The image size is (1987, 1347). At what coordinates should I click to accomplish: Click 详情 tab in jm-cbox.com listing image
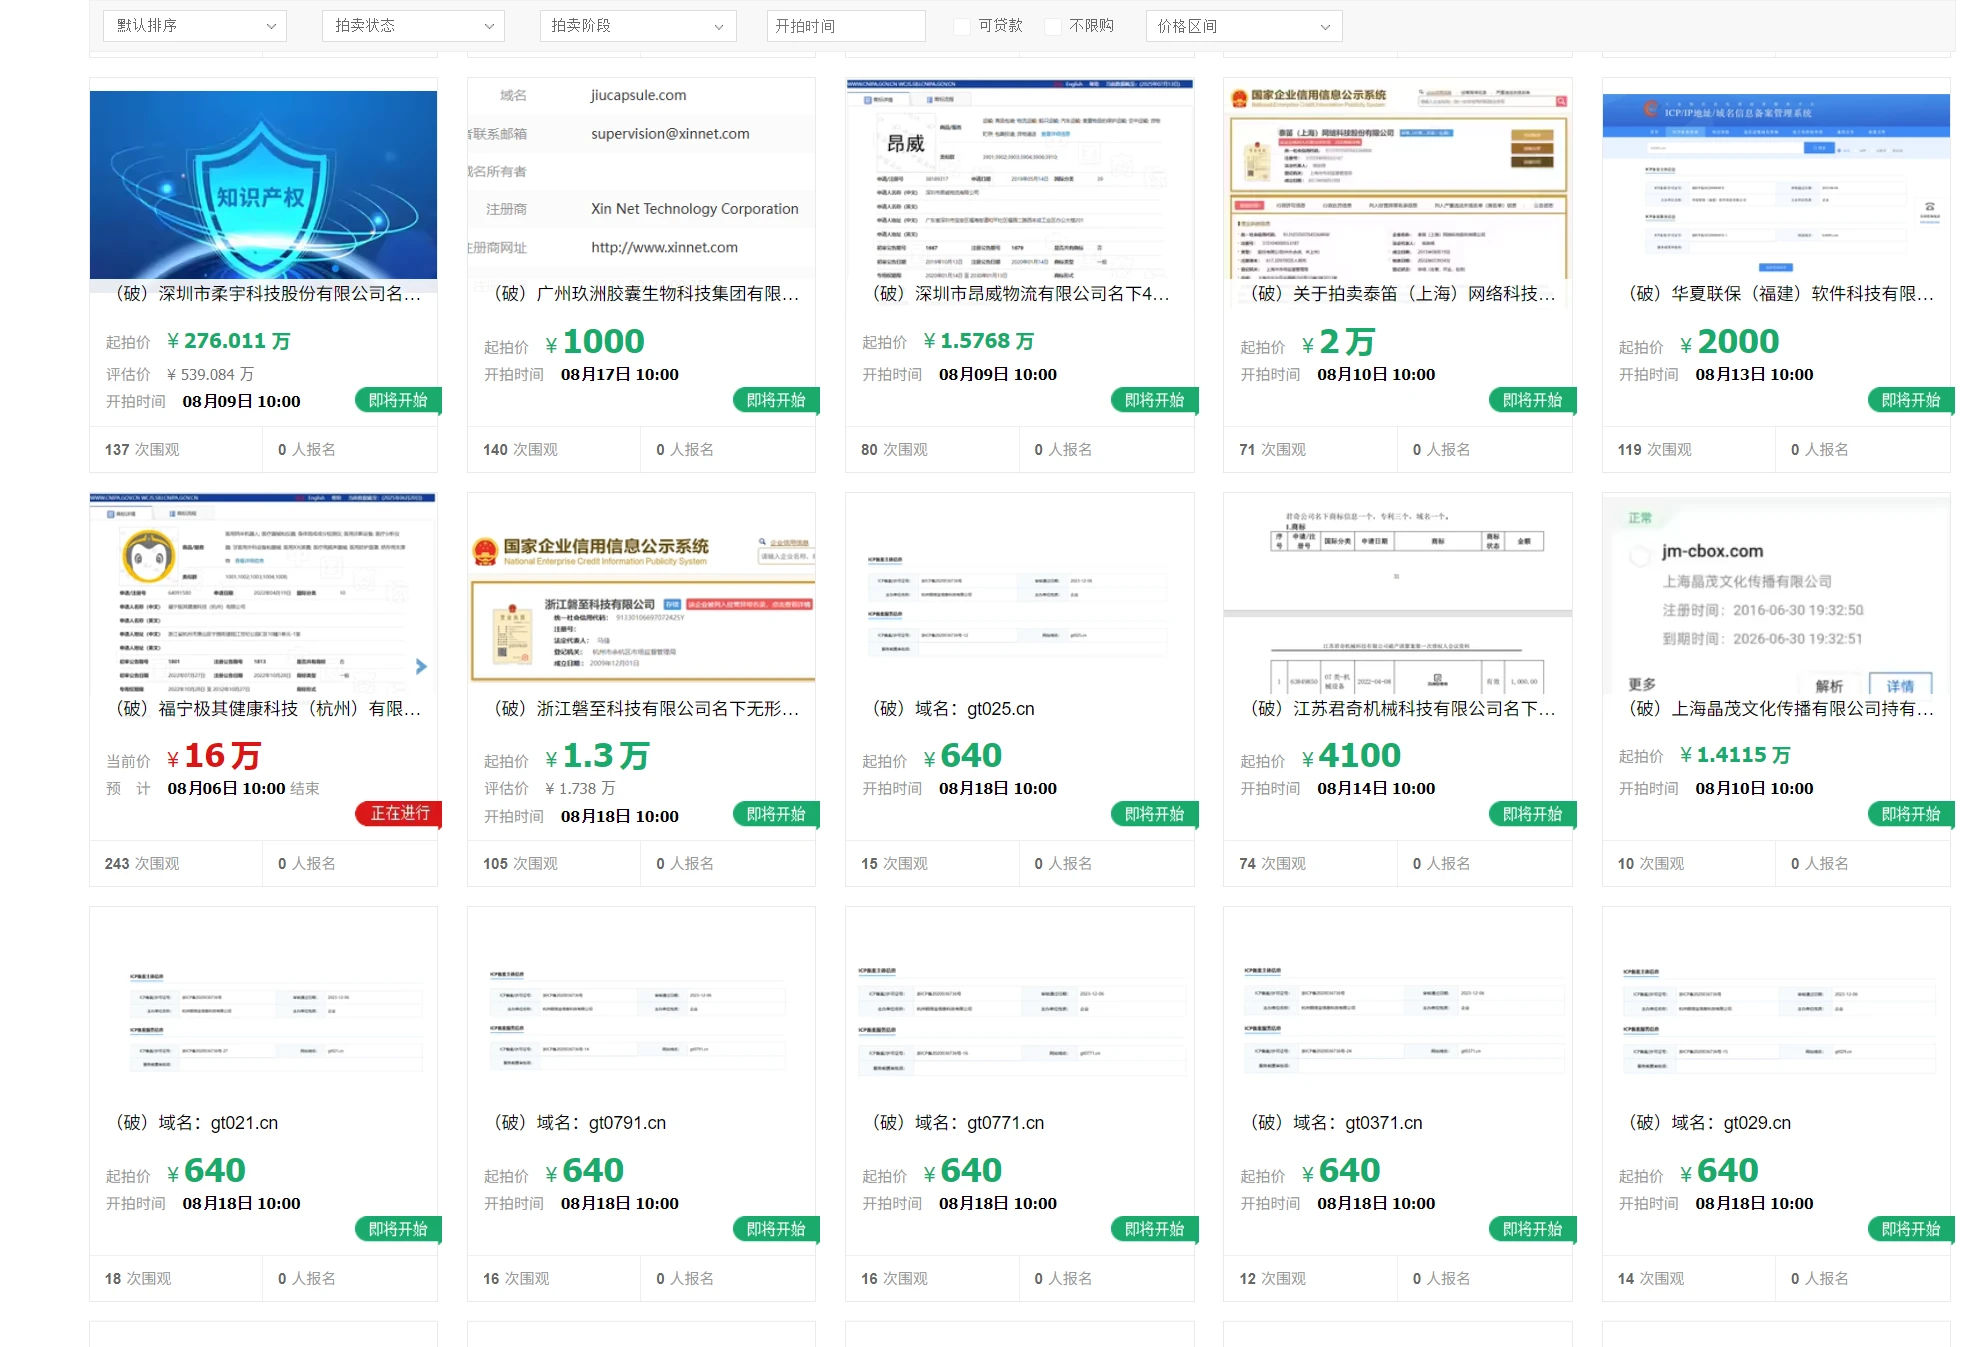coord(1899,685)
